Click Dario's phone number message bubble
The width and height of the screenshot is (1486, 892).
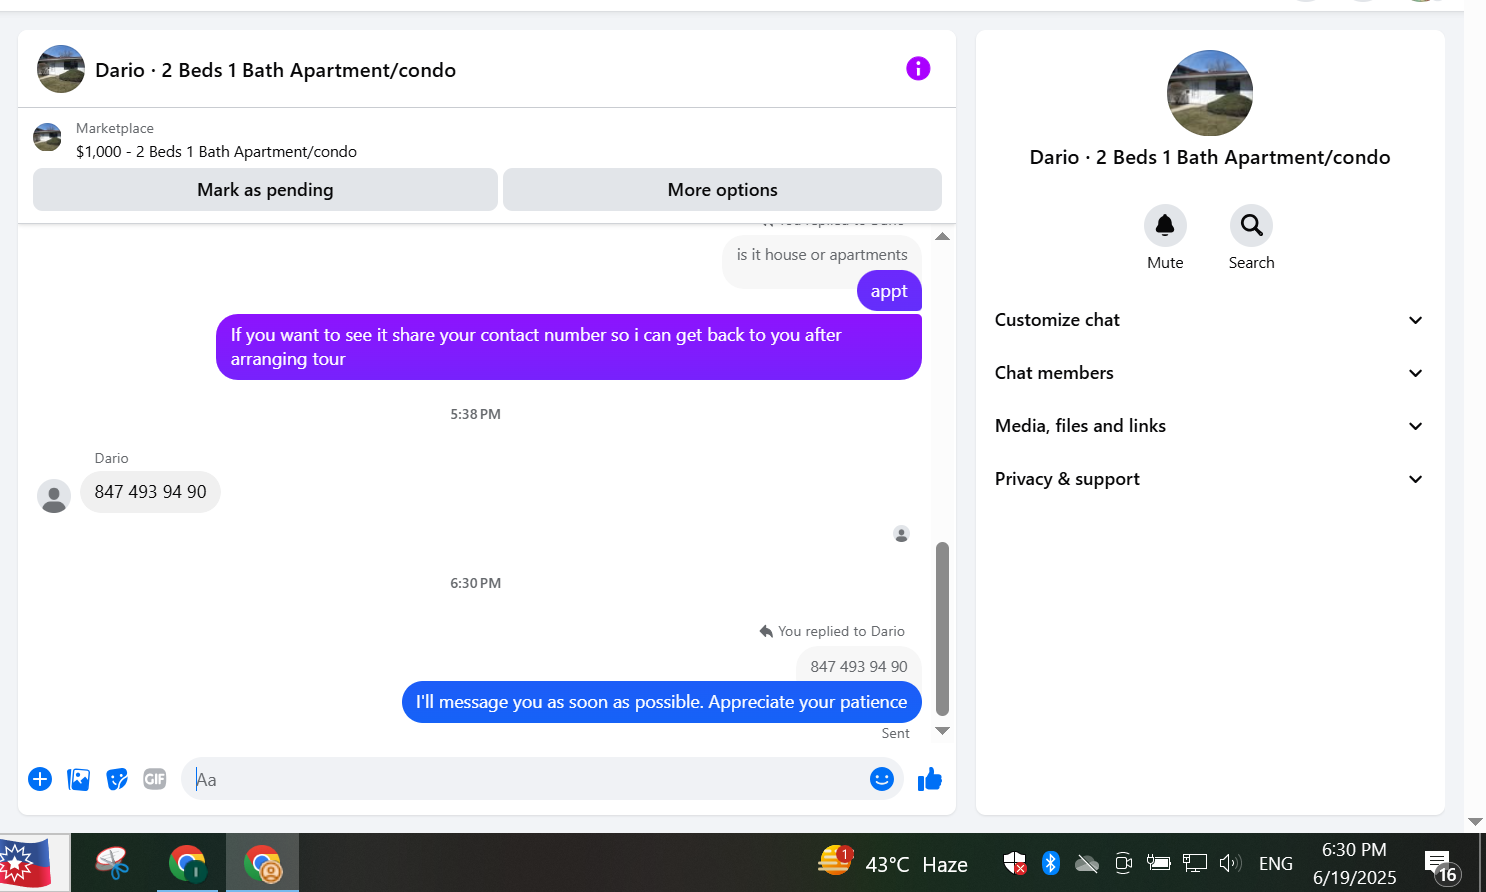pyautogui.click(x=150, y=492)
